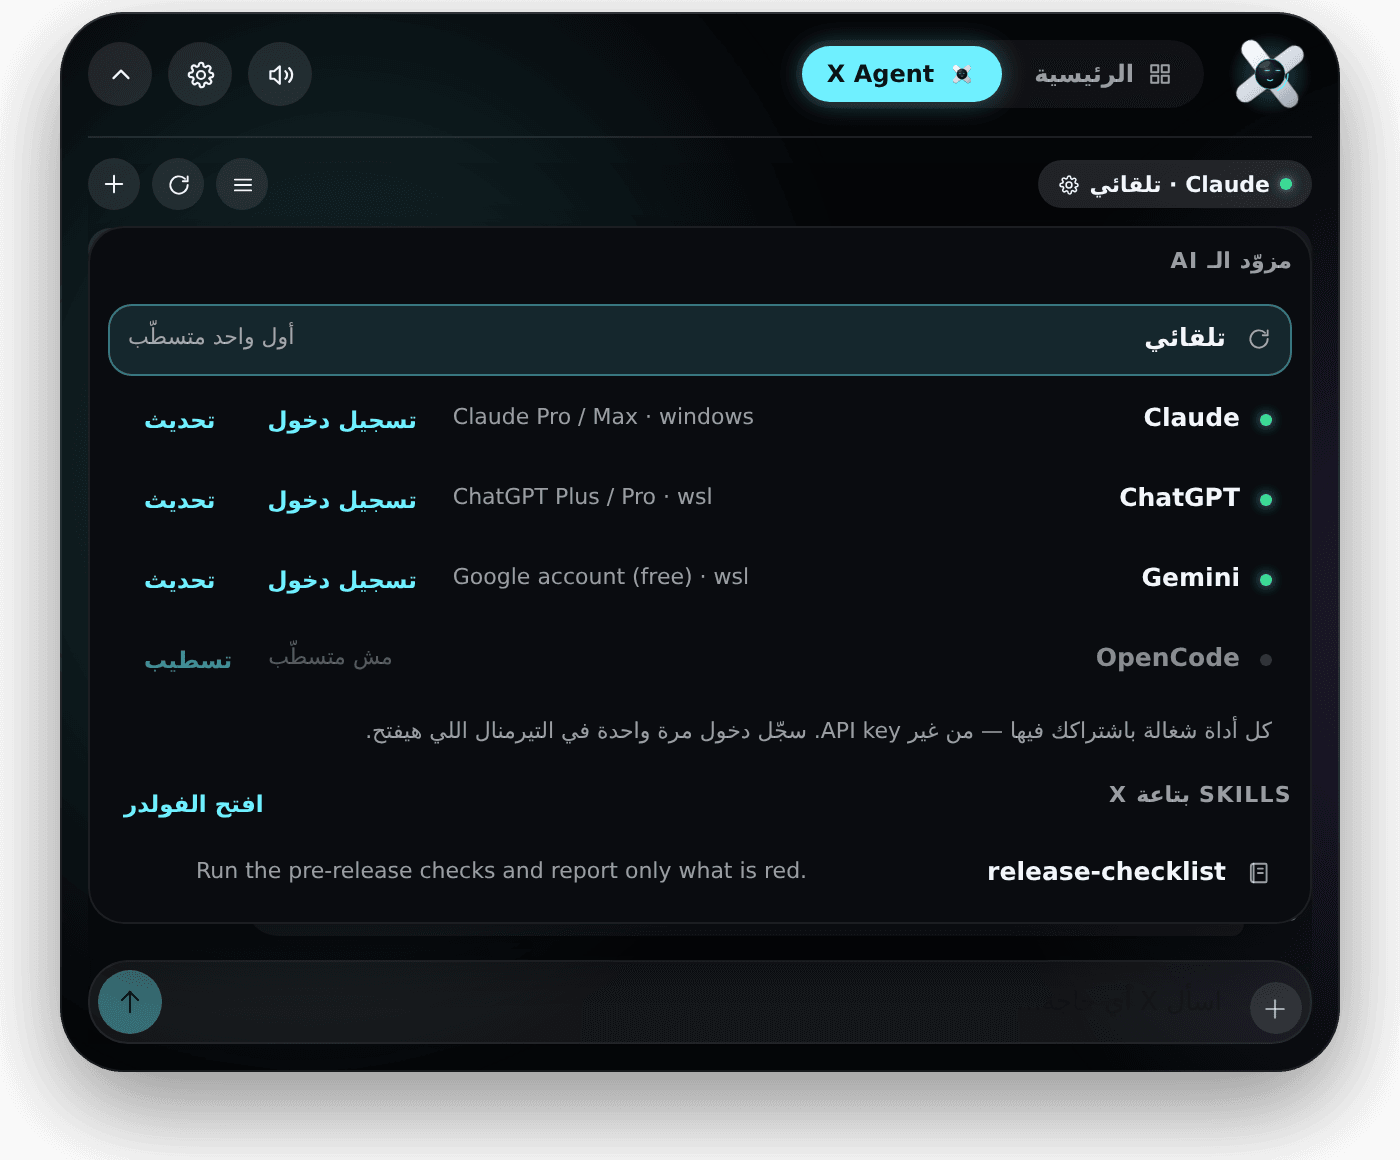
Task: Click تحديث for Gemini
Action: coord(180,580)
